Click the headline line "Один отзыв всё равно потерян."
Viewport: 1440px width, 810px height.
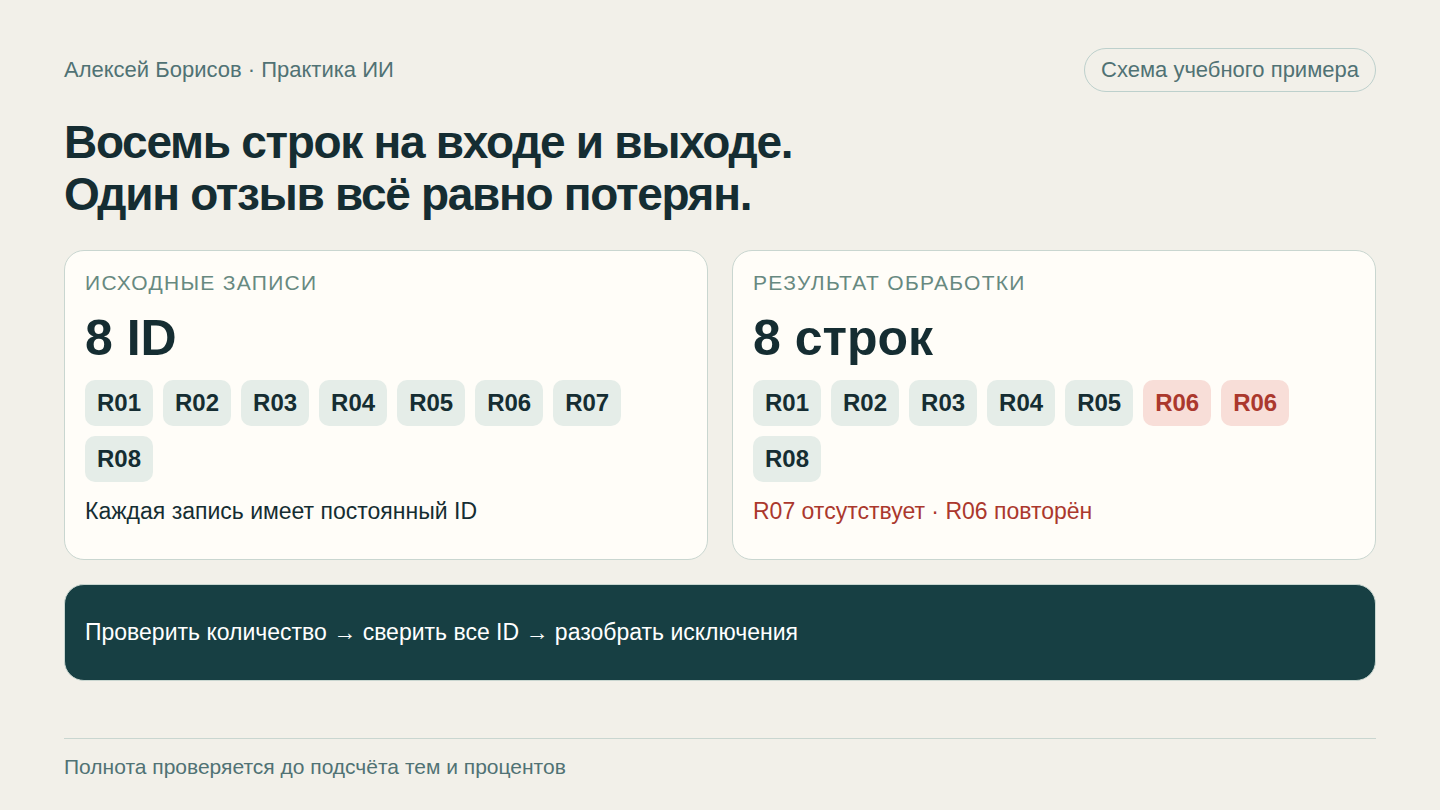[x=408, y=195]
